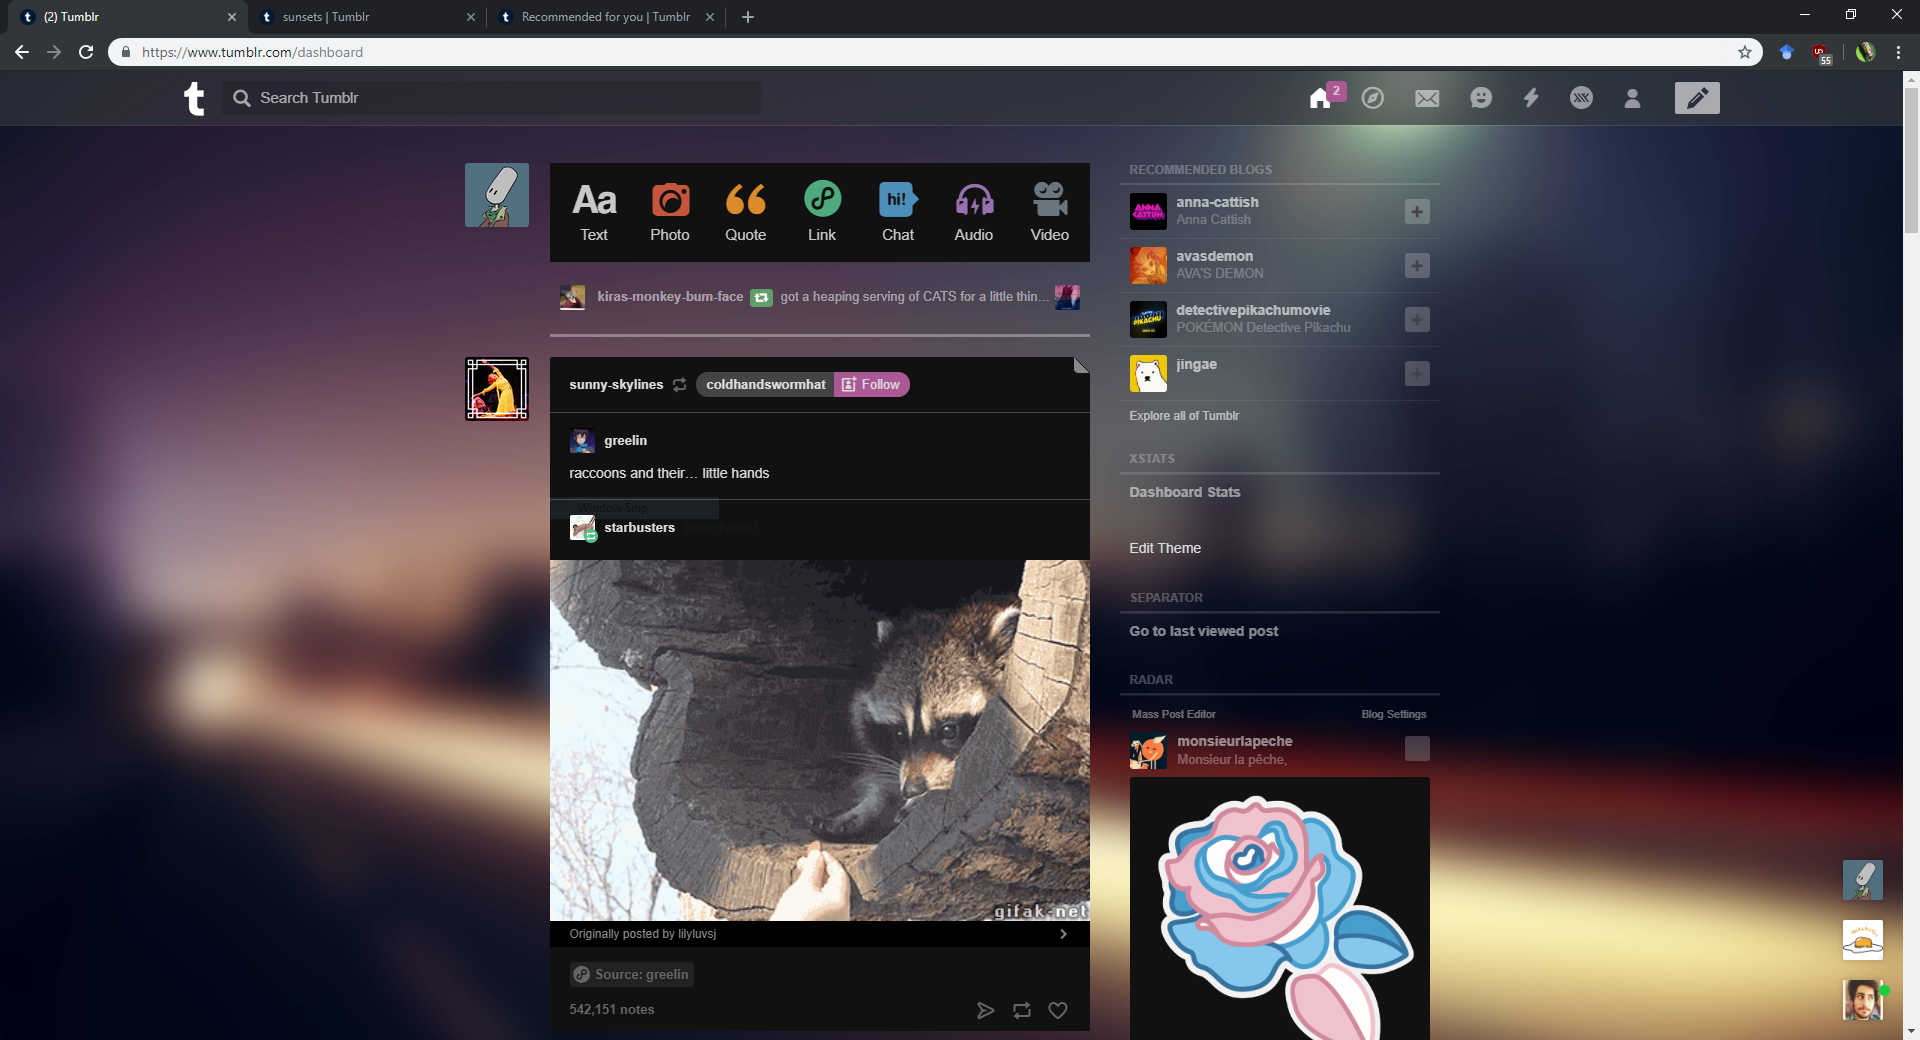Open 542,151 notes

612,1009
